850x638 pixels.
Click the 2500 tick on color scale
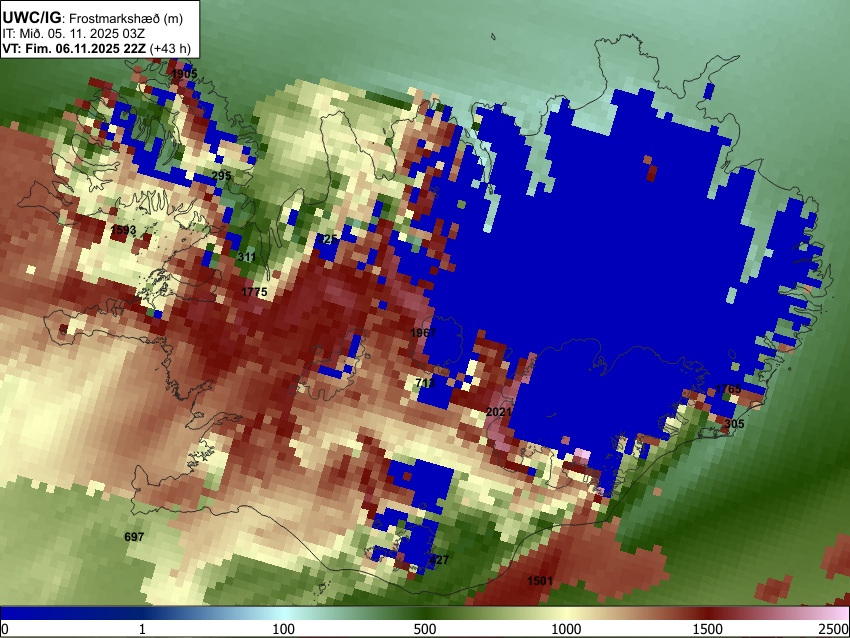pos(834,629)
